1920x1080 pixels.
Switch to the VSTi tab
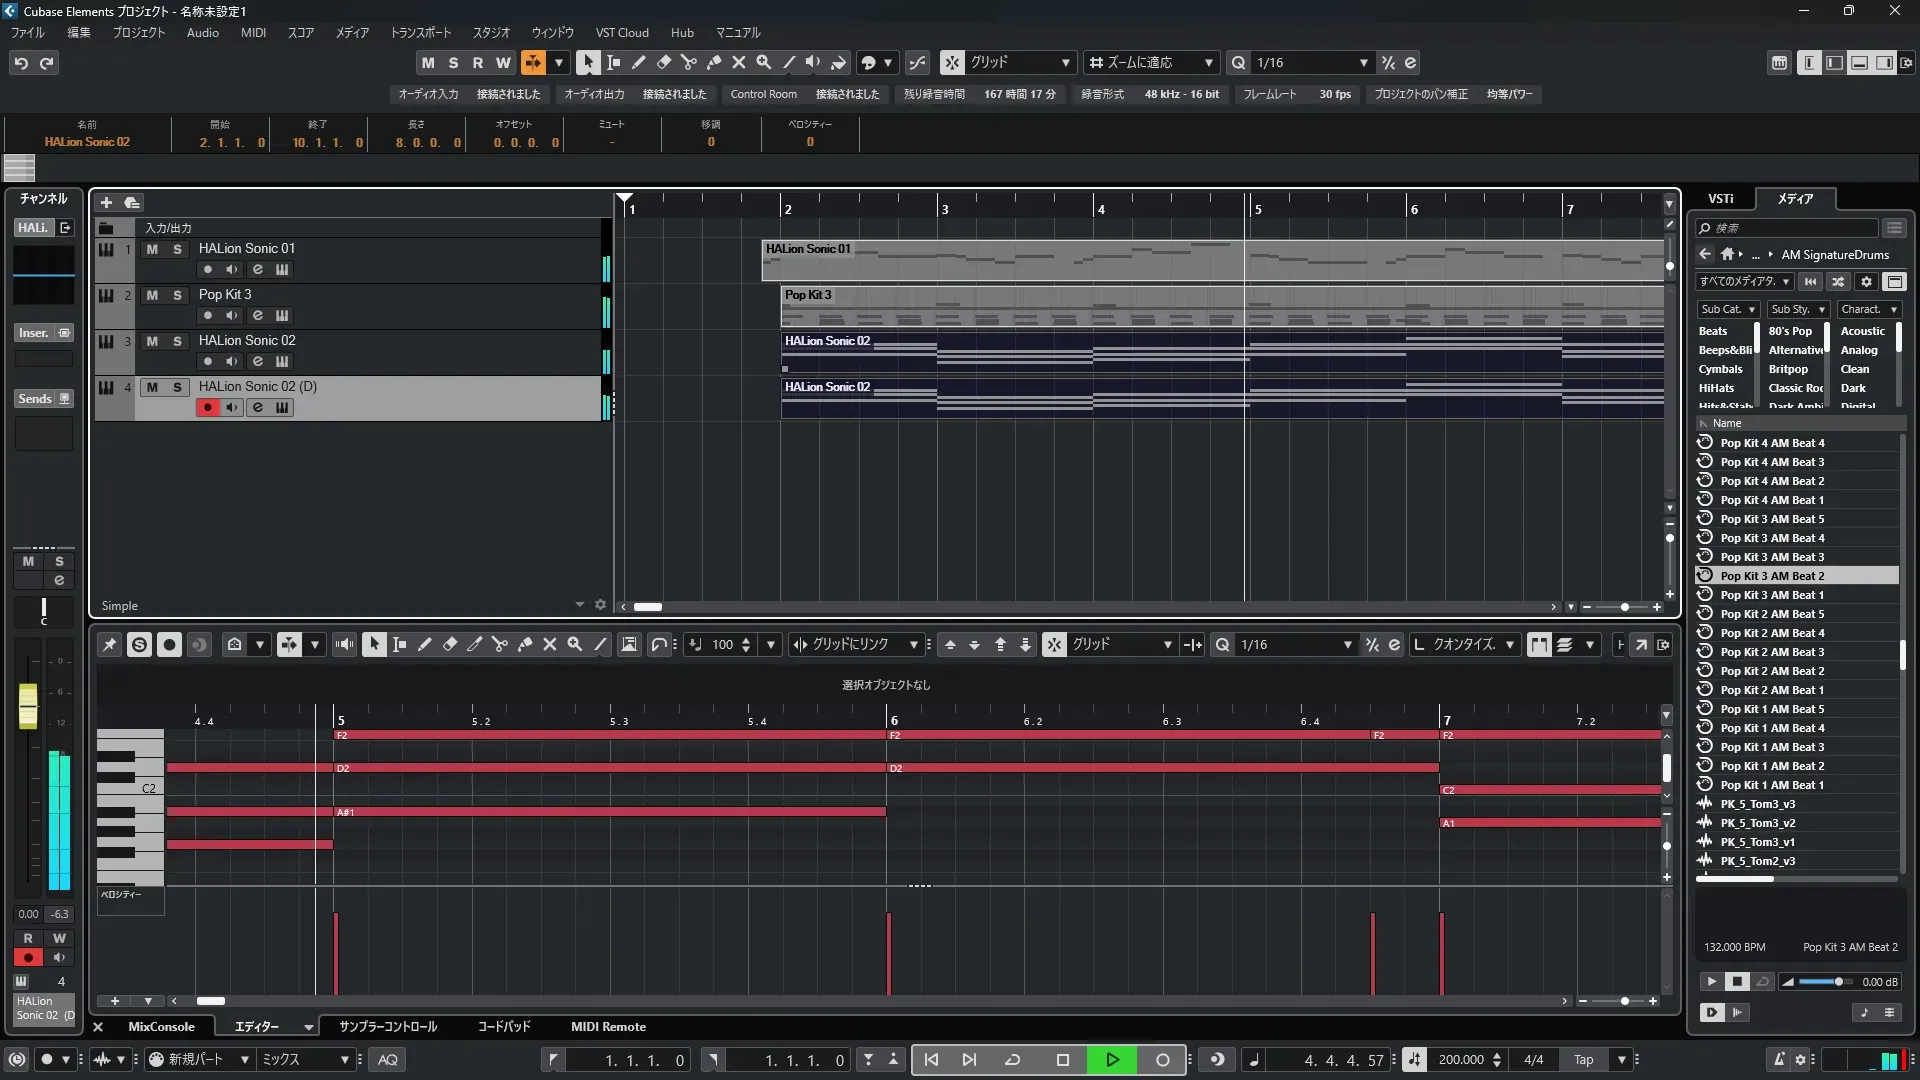point(1720,199)
